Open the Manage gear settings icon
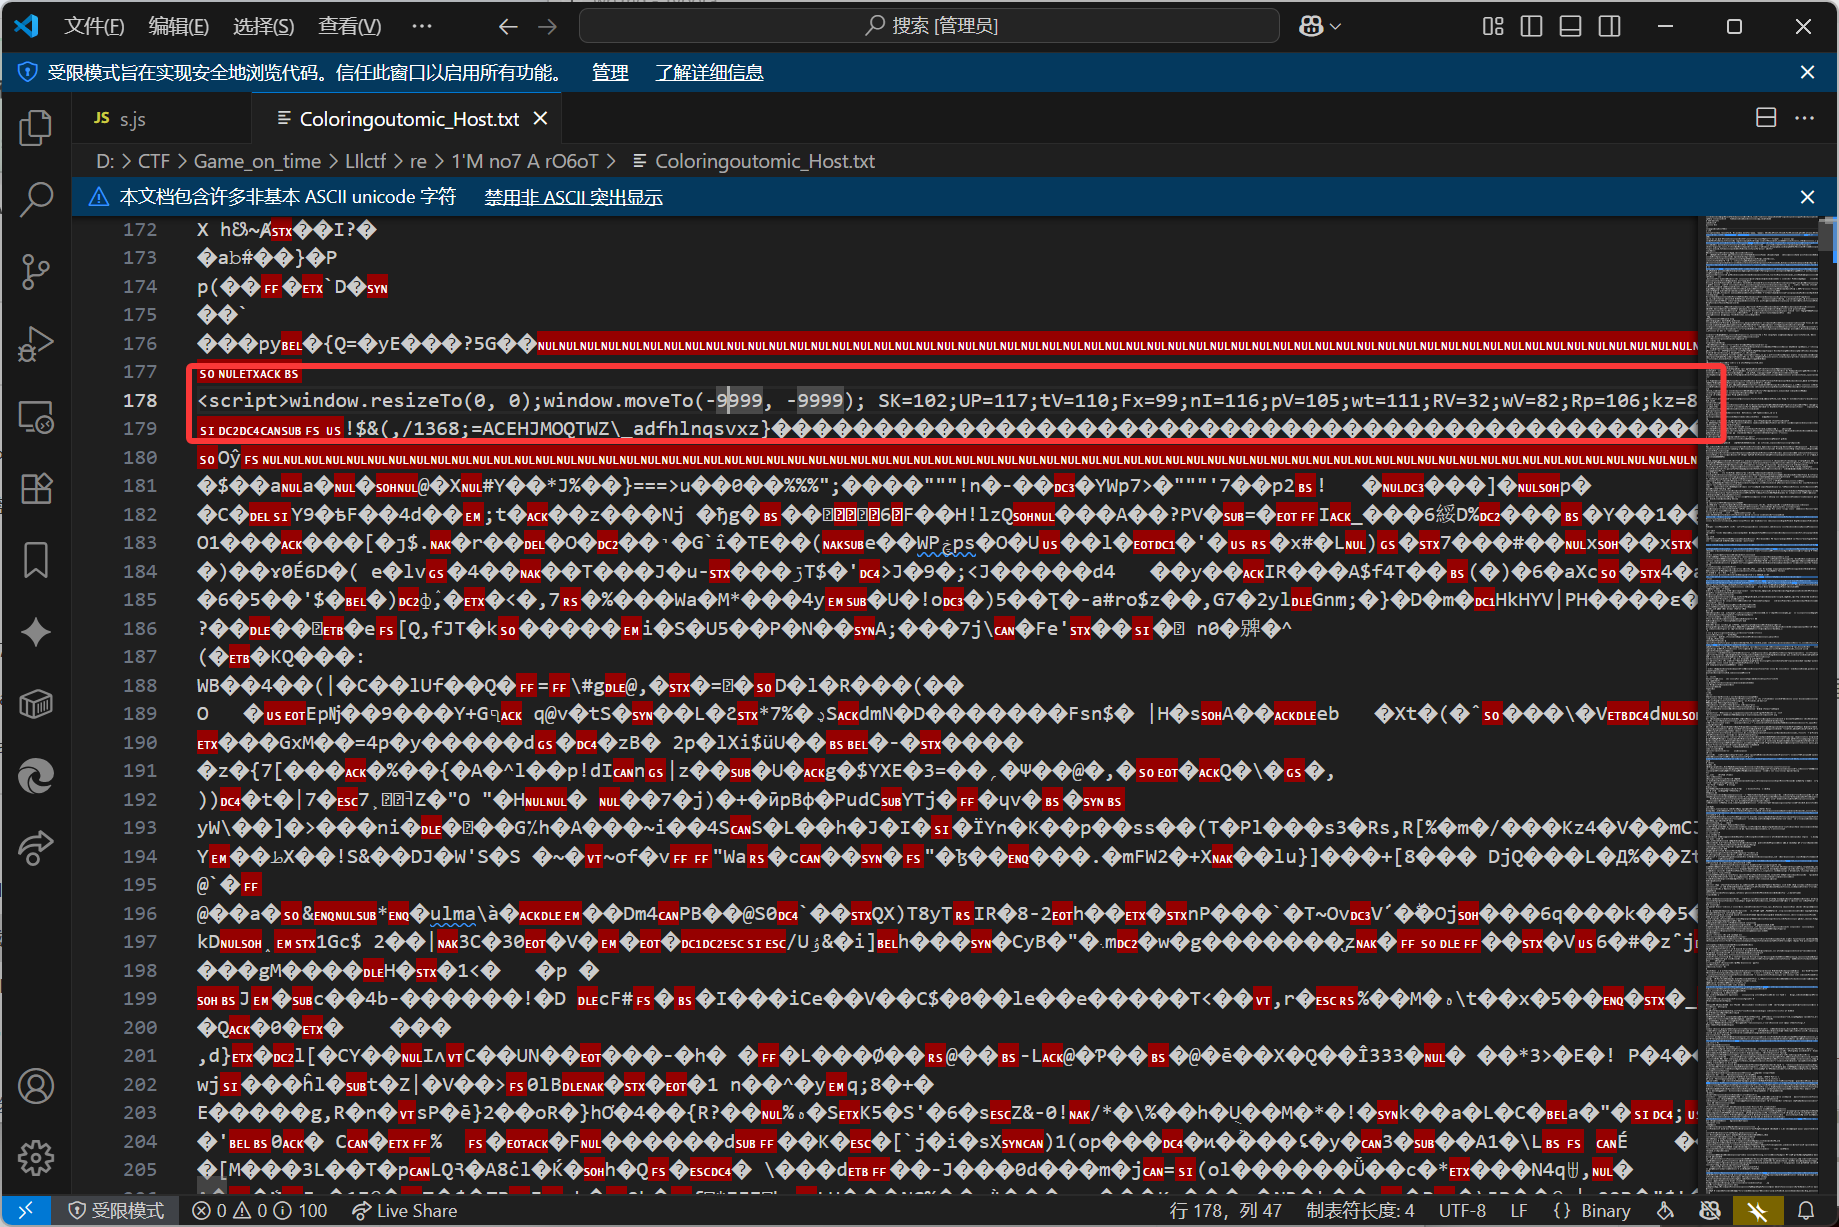This screenshot has height=1227, width=1839. click(x=36, y=1158)
